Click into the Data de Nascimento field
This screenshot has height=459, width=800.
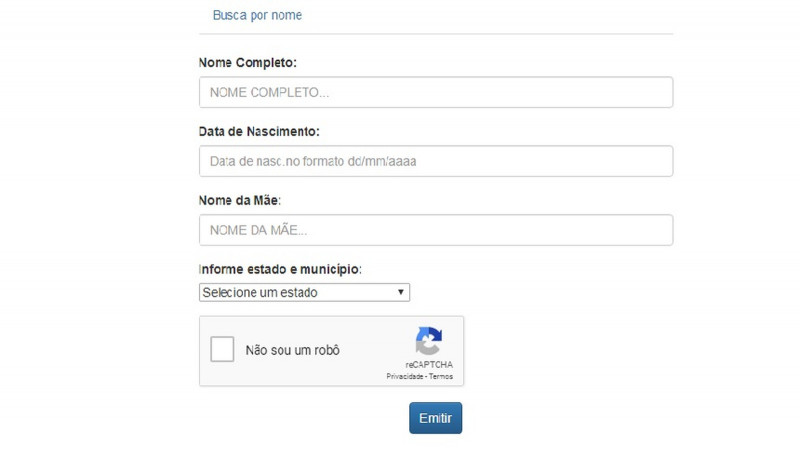pos(436,161)
